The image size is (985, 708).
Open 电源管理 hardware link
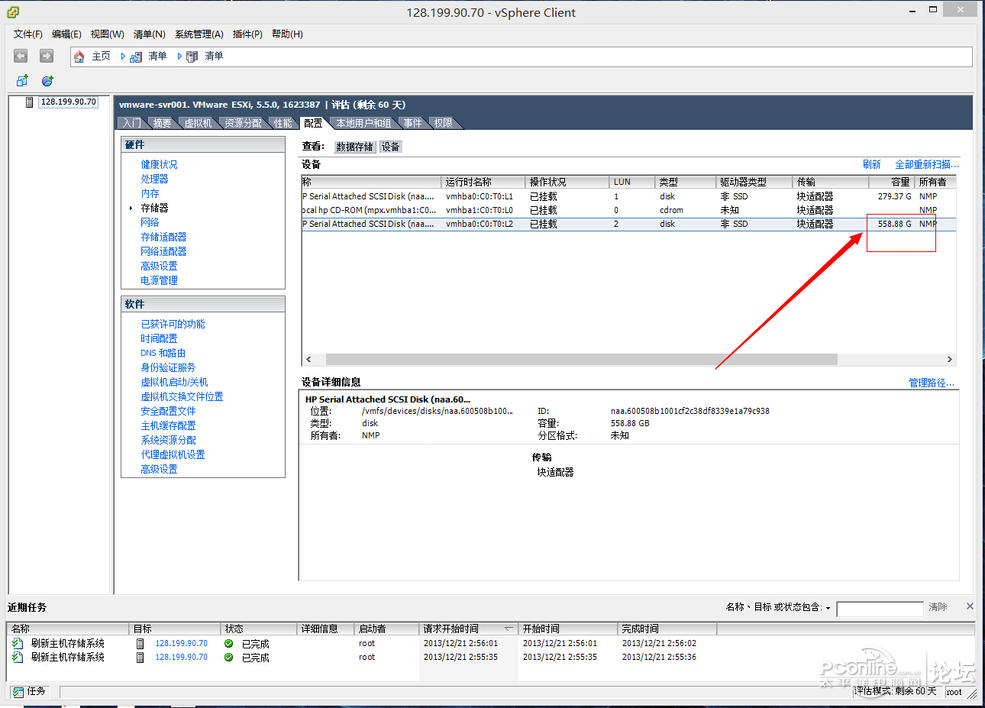tap(159, 280)
